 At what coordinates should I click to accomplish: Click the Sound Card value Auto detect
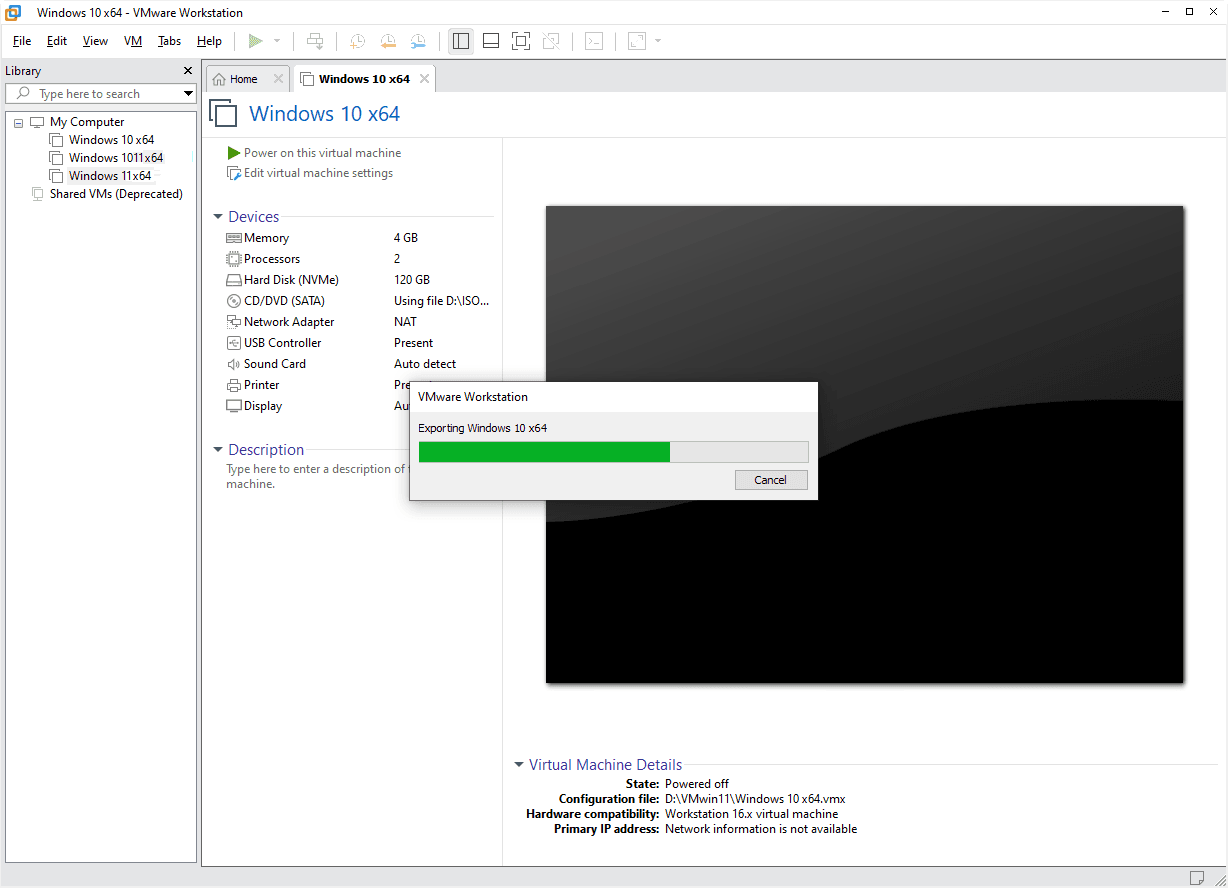click(x=425, y=364)
